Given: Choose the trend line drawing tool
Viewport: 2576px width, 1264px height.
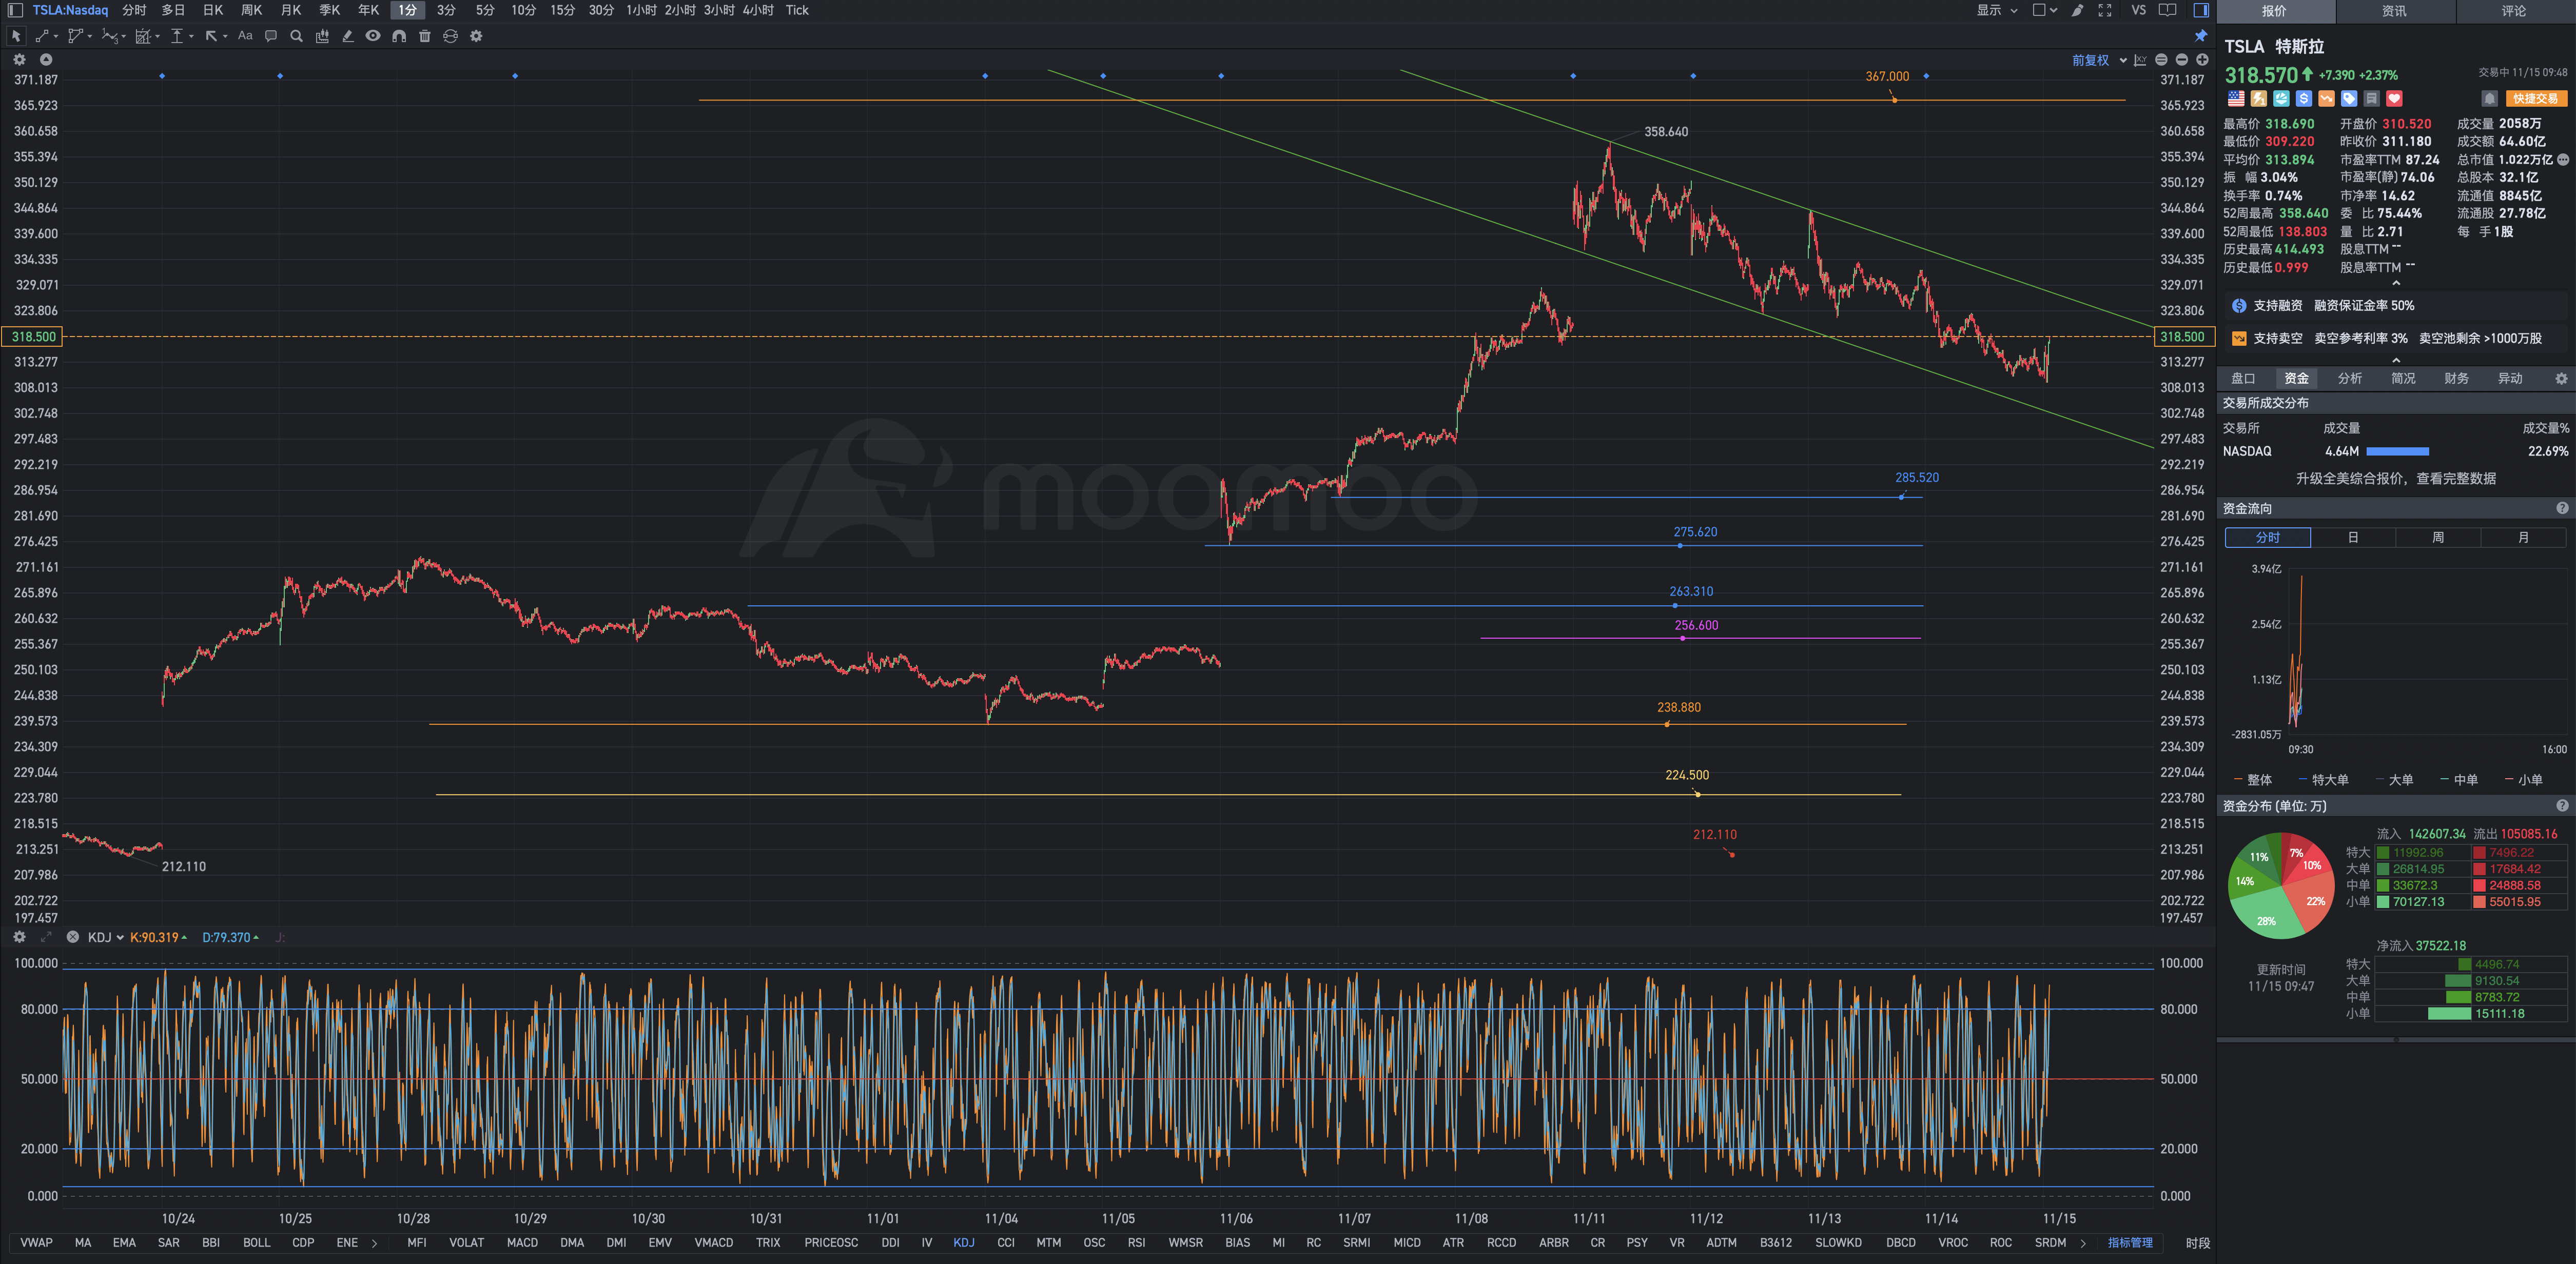Looking at the screenshot, I should [x=42, y=36].
